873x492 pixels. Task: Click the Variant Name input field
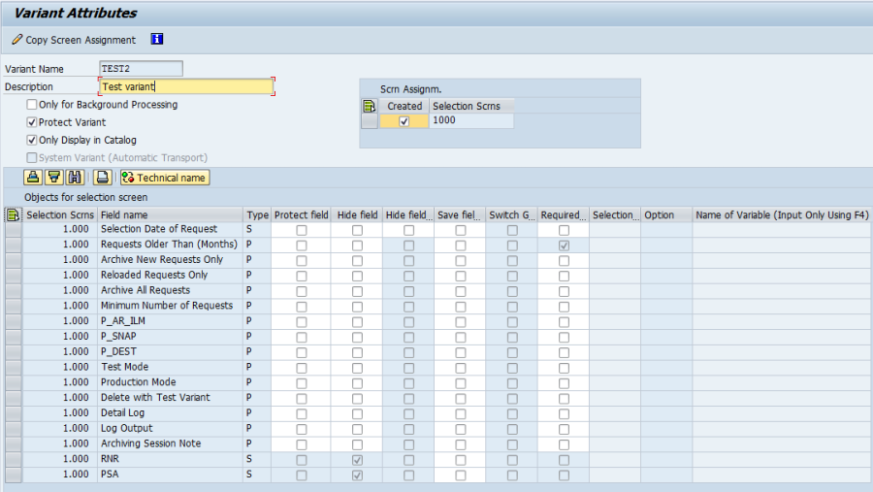[141, 68]
